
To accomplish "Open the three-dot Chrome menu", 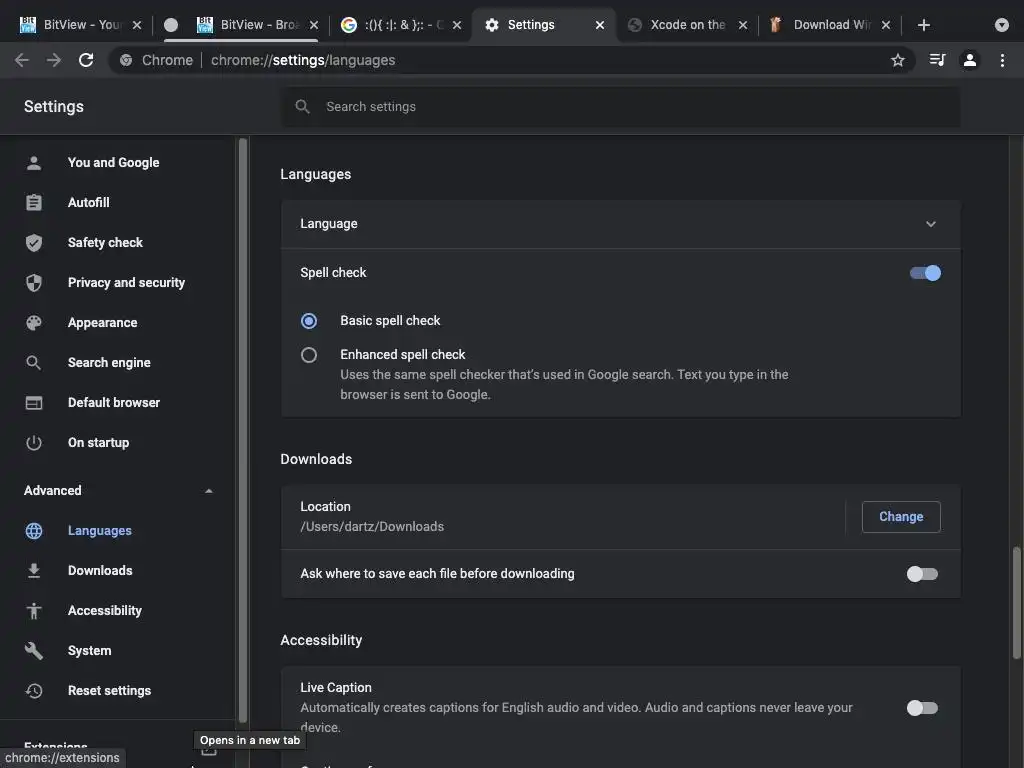I will point(1002,60).
